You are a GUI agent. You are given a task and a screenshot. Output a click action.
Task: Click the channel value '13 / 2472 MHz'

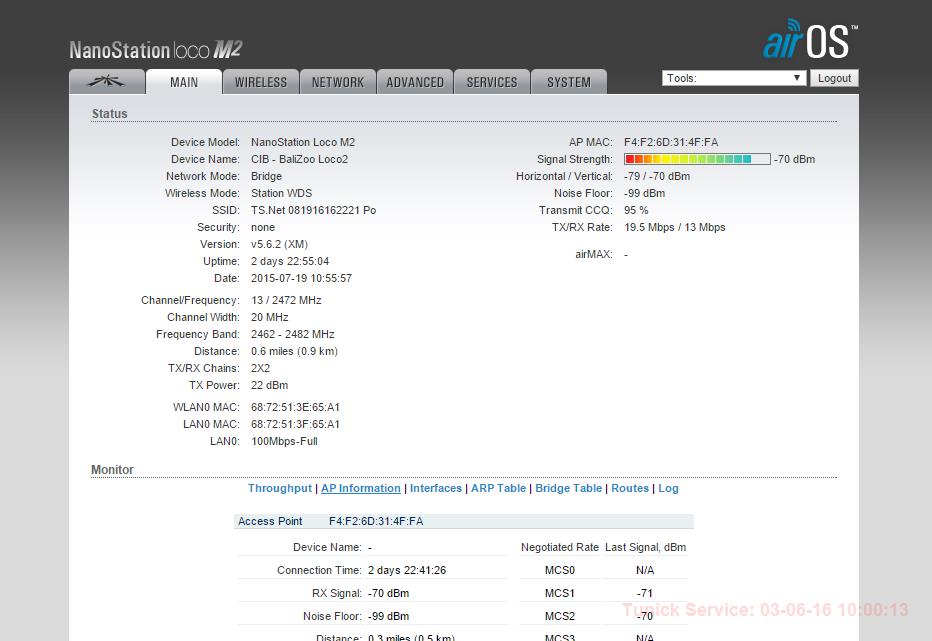(286, 300)
